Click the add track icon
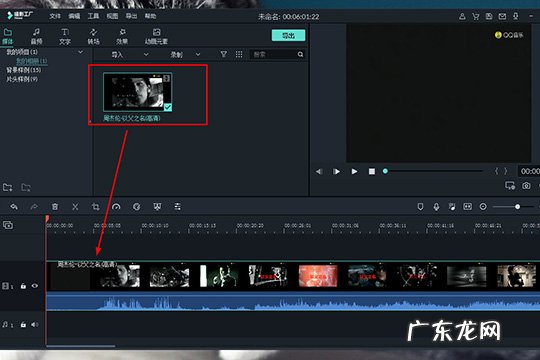The height and width of the screenshot is (360, 540). click(8, 225)
